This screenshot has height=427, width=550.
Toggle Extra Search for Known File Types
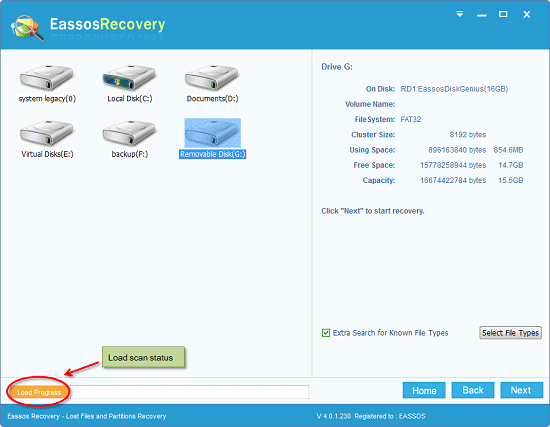click(x=326, y=333)
